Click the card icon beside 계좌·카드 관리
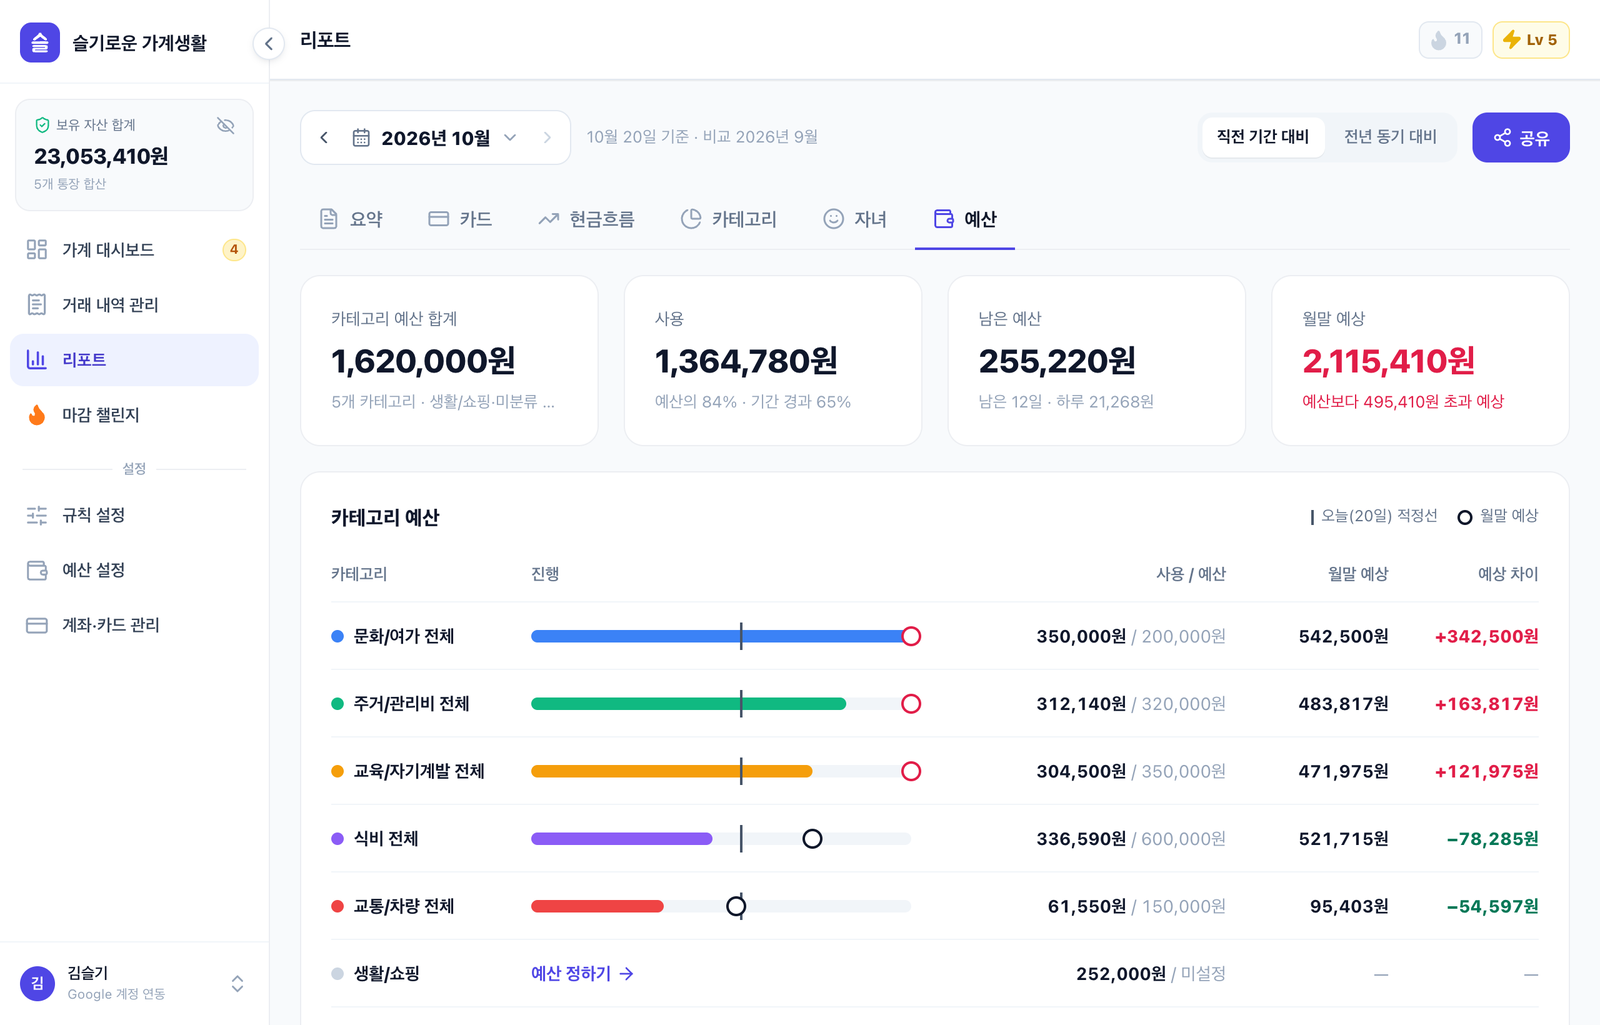The width and height of the screenshot is (1600, 1025). click(x=37, y=625)
